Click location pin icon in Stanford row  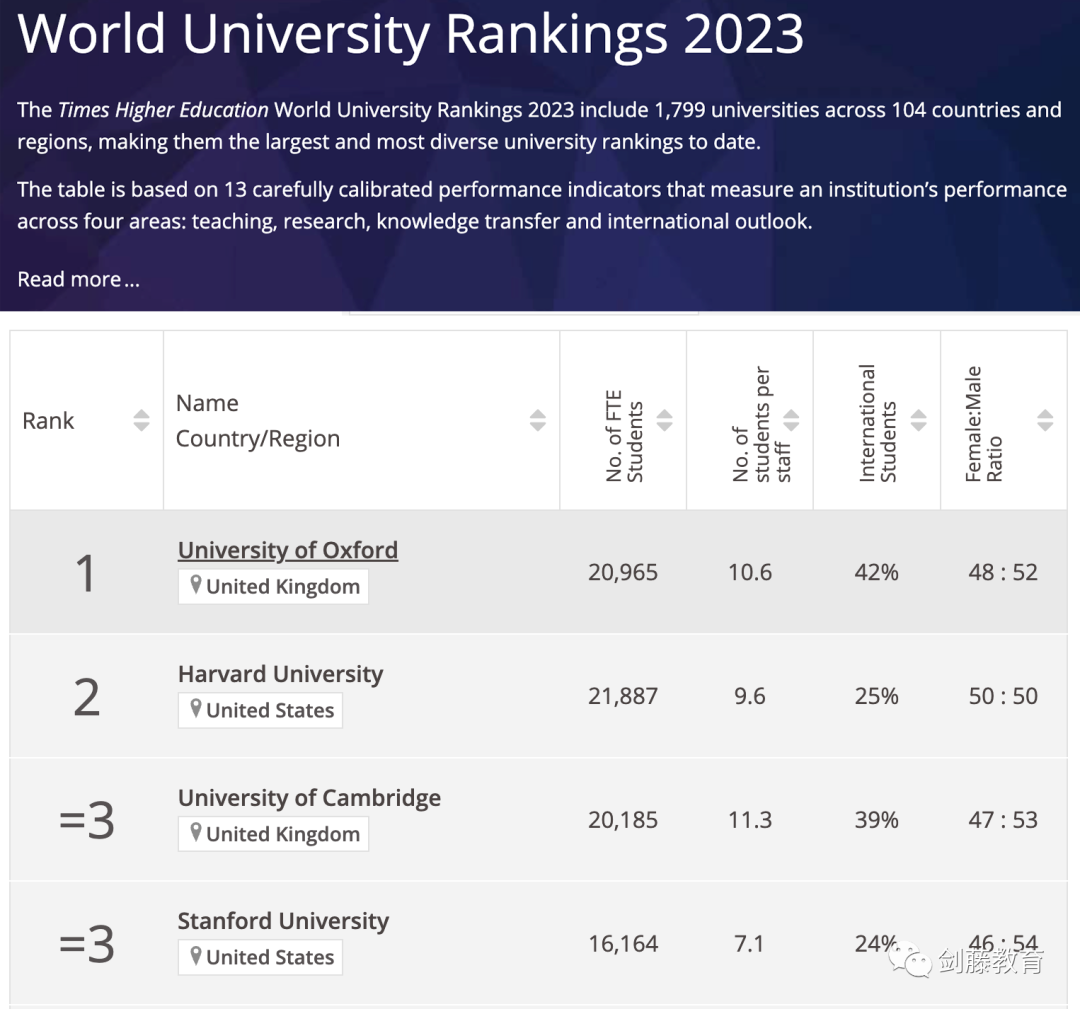pos(196,956)
